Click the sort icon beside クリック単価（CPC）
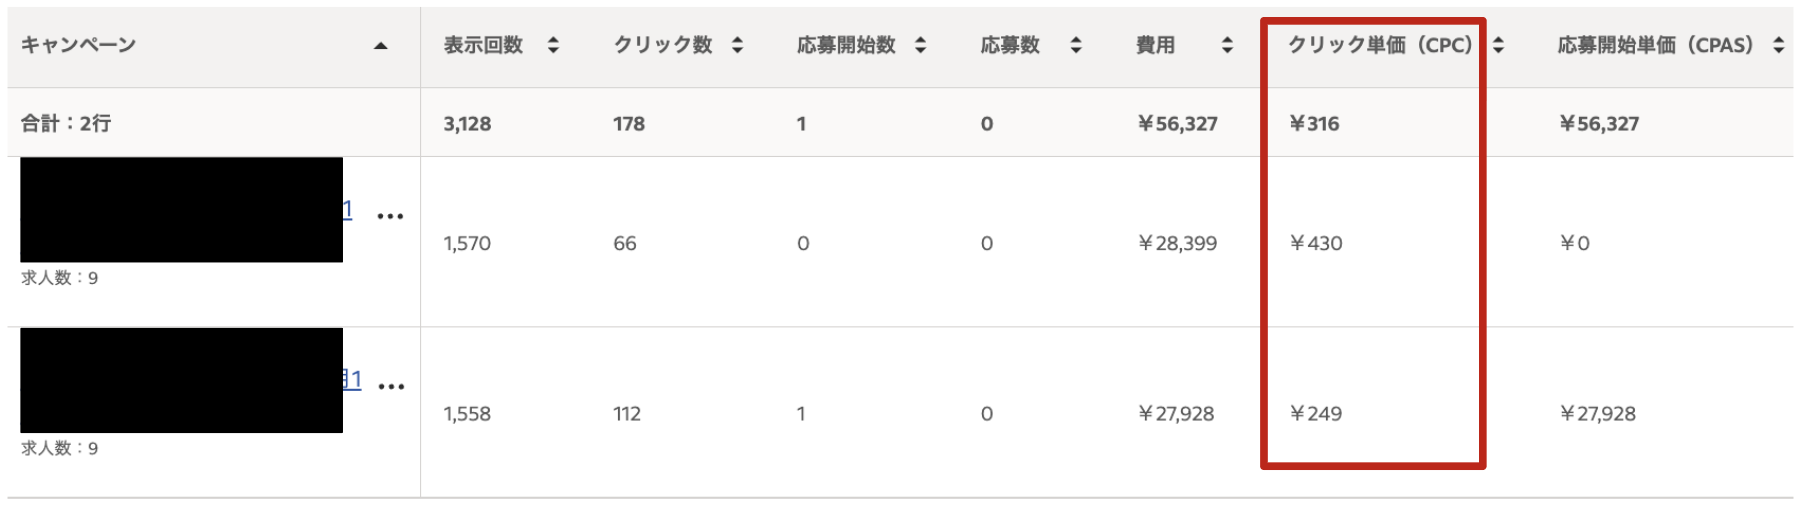Image resolution: width=1798 pixels, height=520 pixels. 1498,45
